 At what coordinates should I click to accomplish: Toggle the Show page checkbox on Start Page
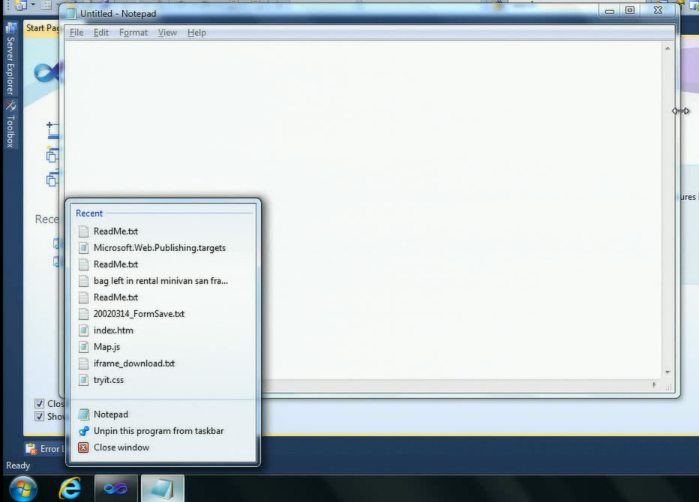pyautogui.click(x=39, y=416)
